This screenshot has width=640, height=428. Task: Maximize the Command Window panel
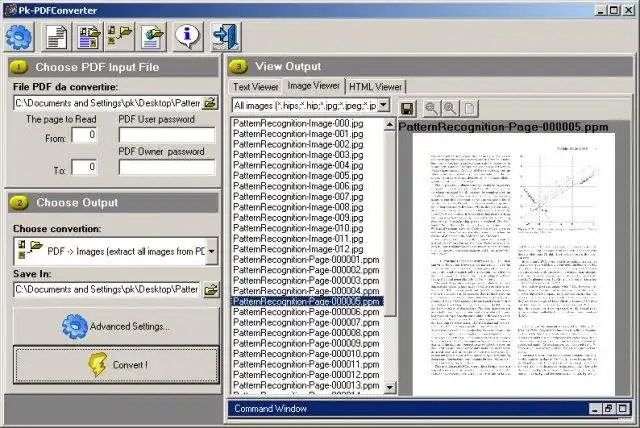click(x=623, y=408)
